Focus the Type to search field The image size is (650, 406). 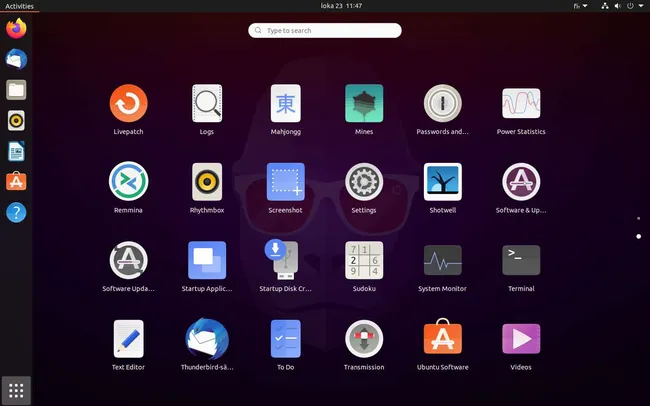[325, 30]
